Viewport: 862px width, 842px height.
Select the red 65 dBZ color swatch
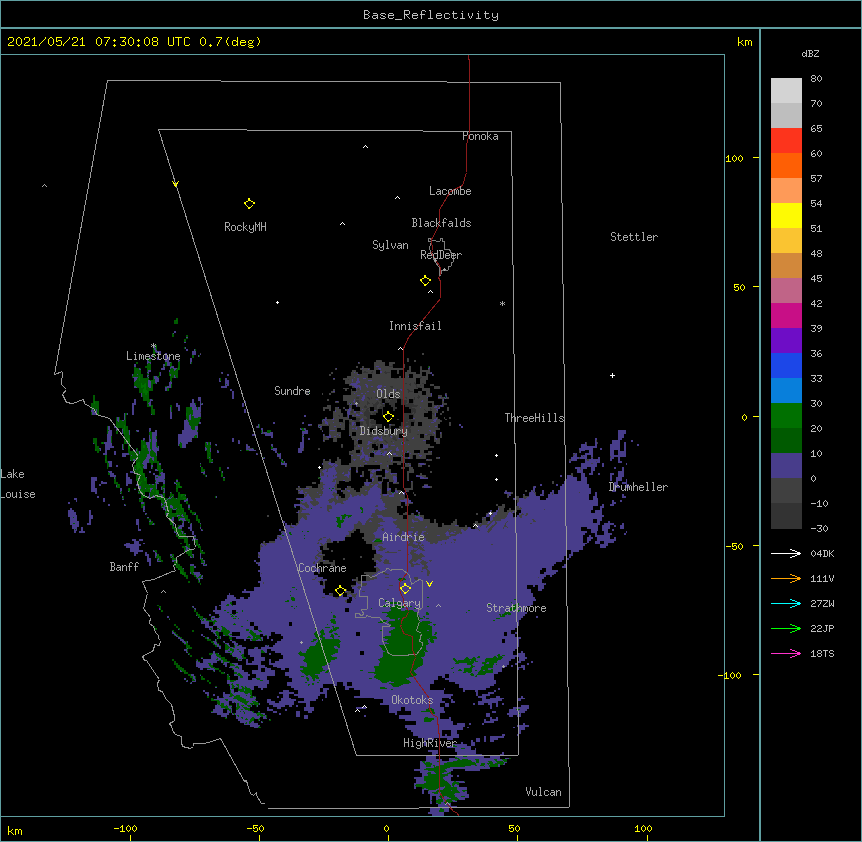coord(786,141)
